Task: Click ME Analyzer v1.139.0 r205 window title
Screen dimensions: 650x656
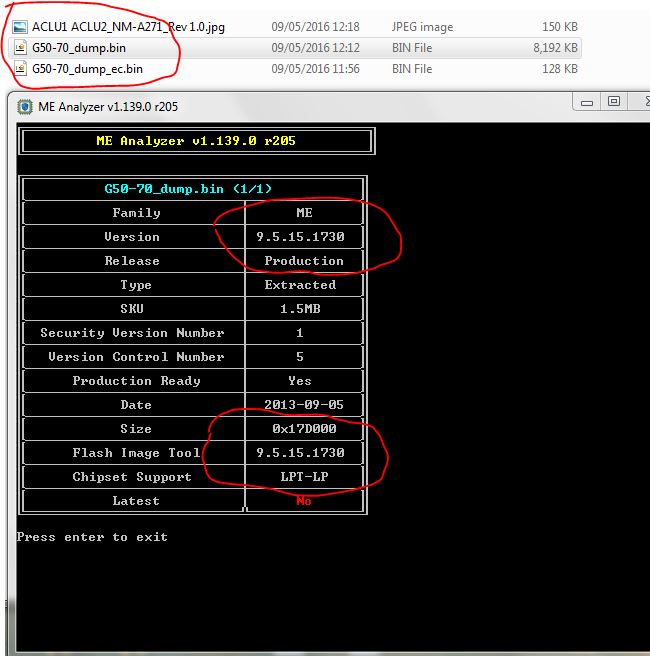Action: [x=108, y=107]
